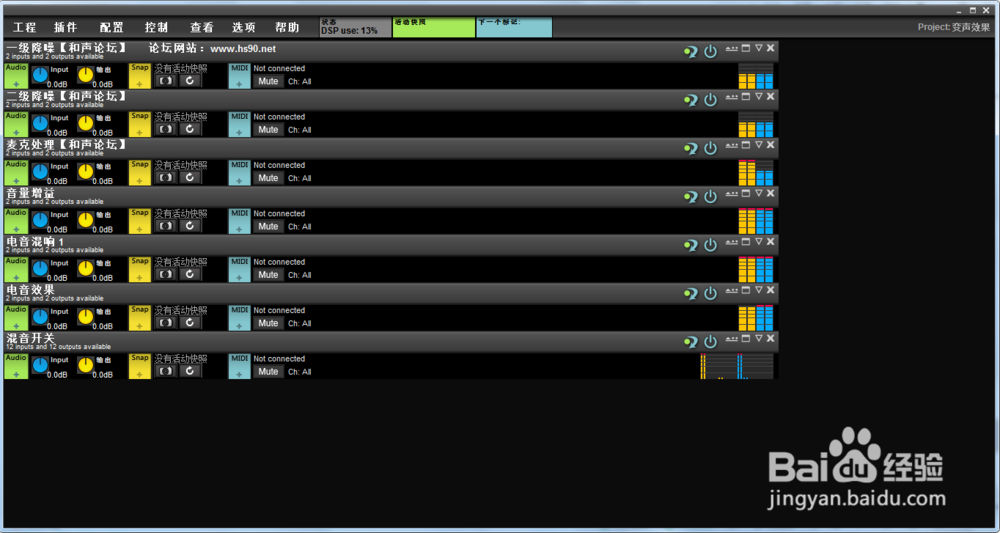Toggle the power button of the 电音效果 rack
This screenshot has height=533, width=1000.
click(710, 294)
